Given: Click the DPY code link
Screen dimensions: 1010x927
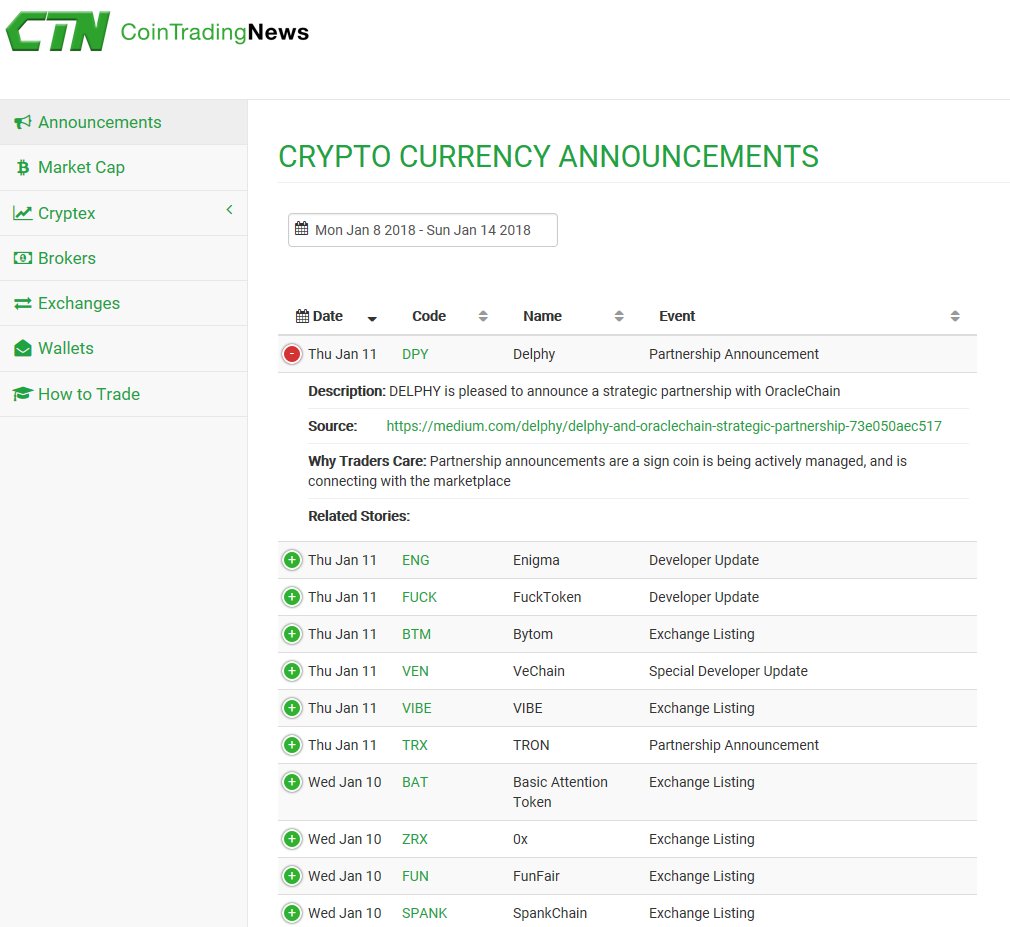Looking at the screenshot, I should [x=415, y=354].
